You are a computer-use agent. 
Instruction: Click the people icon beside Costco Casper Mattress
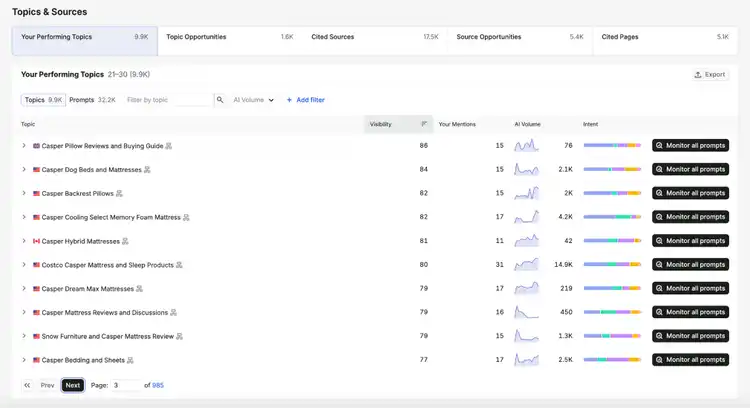pos(179,265)
